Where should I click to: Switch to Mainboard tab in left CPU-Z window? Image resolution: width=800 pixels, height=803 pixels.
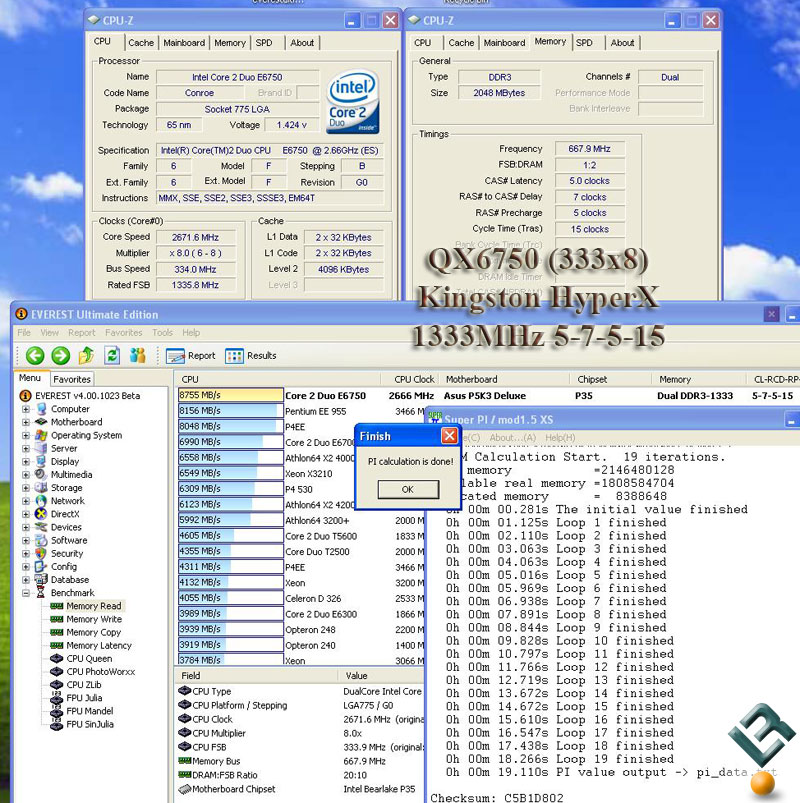coord(184,43)
